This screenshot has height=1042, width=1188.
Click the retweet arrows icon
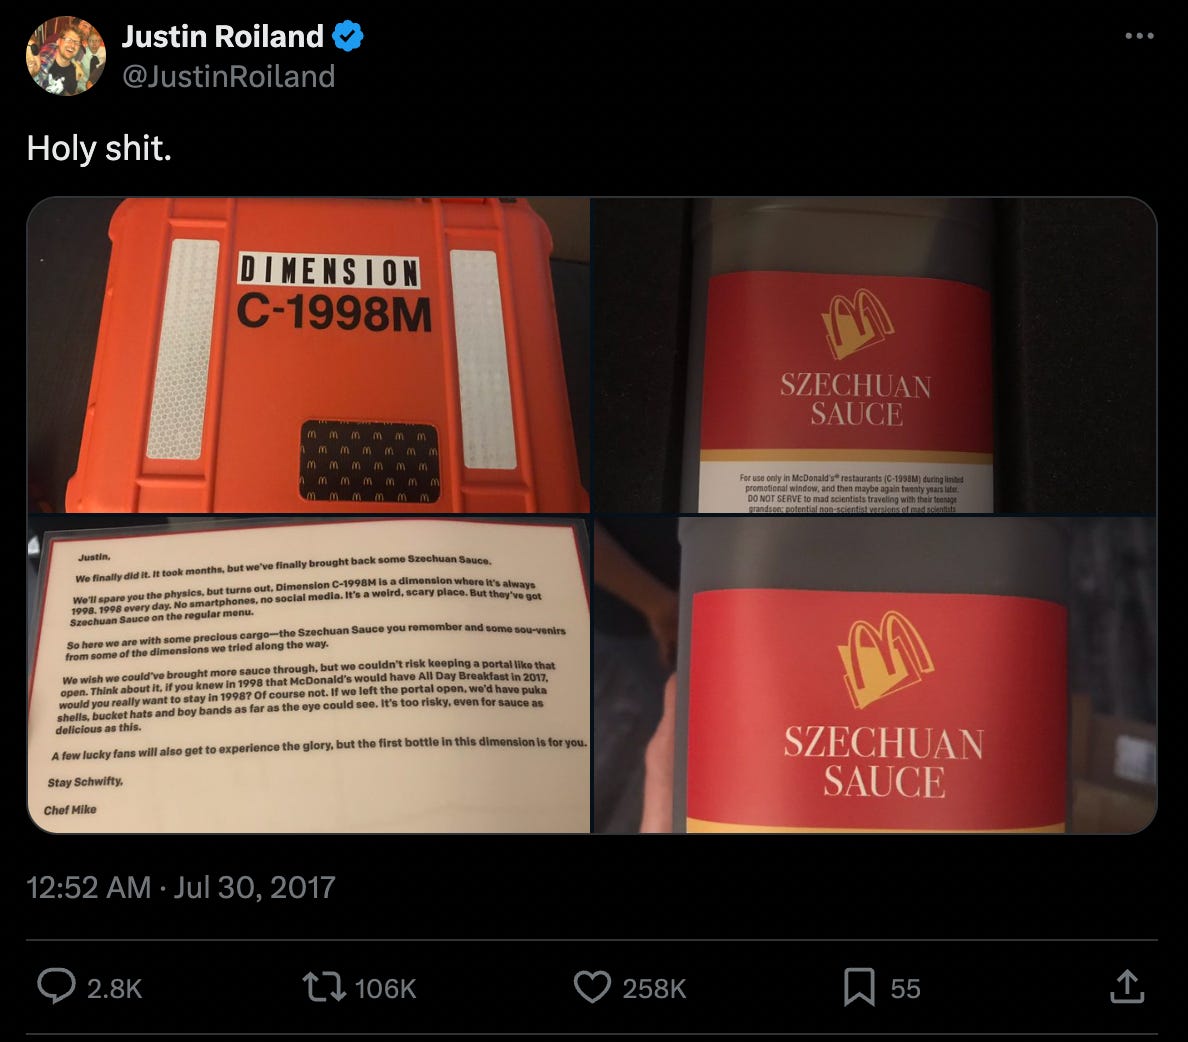(x=324, y=987)
